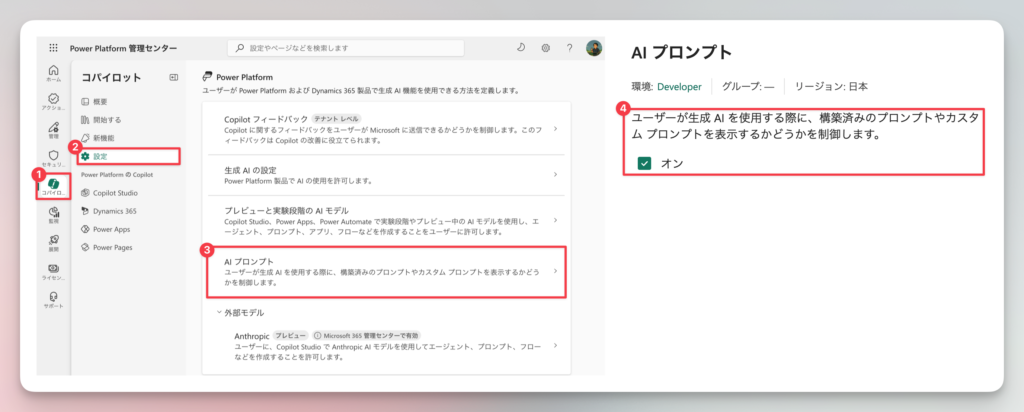Collapse the コパイロット navigation panel
Image resolution: width=1024 pixels, height=412 pixels.
[x=173, y=77]
